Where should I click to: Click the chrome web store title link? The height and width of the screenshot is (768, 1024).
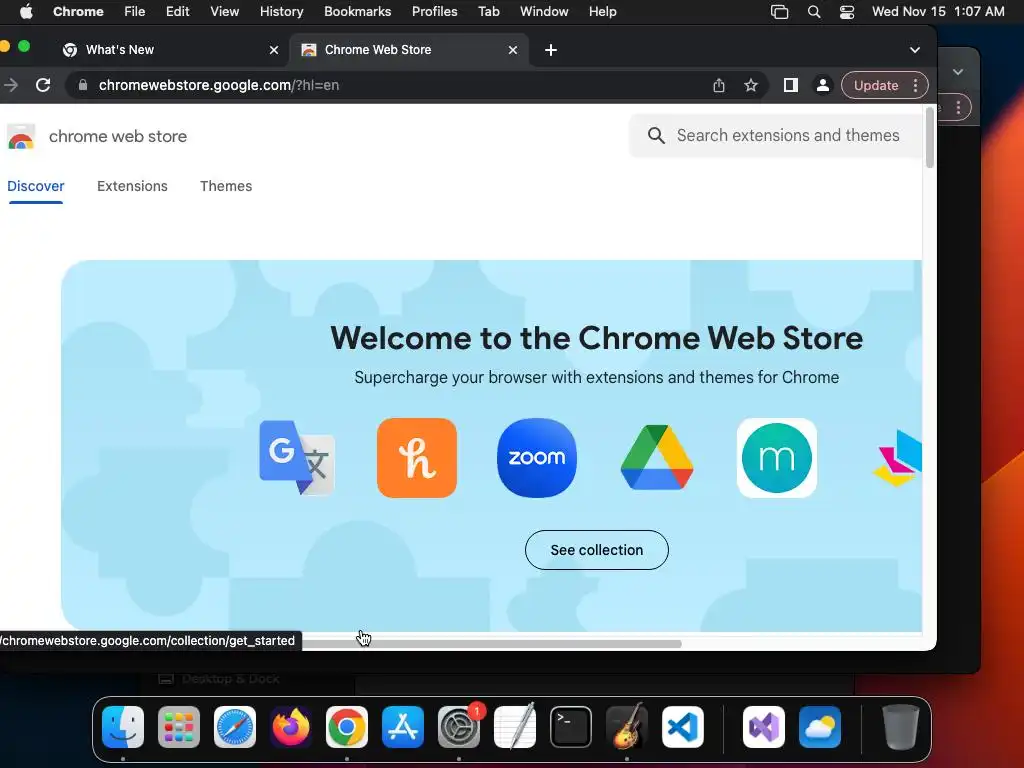click(x=118, y=136)
